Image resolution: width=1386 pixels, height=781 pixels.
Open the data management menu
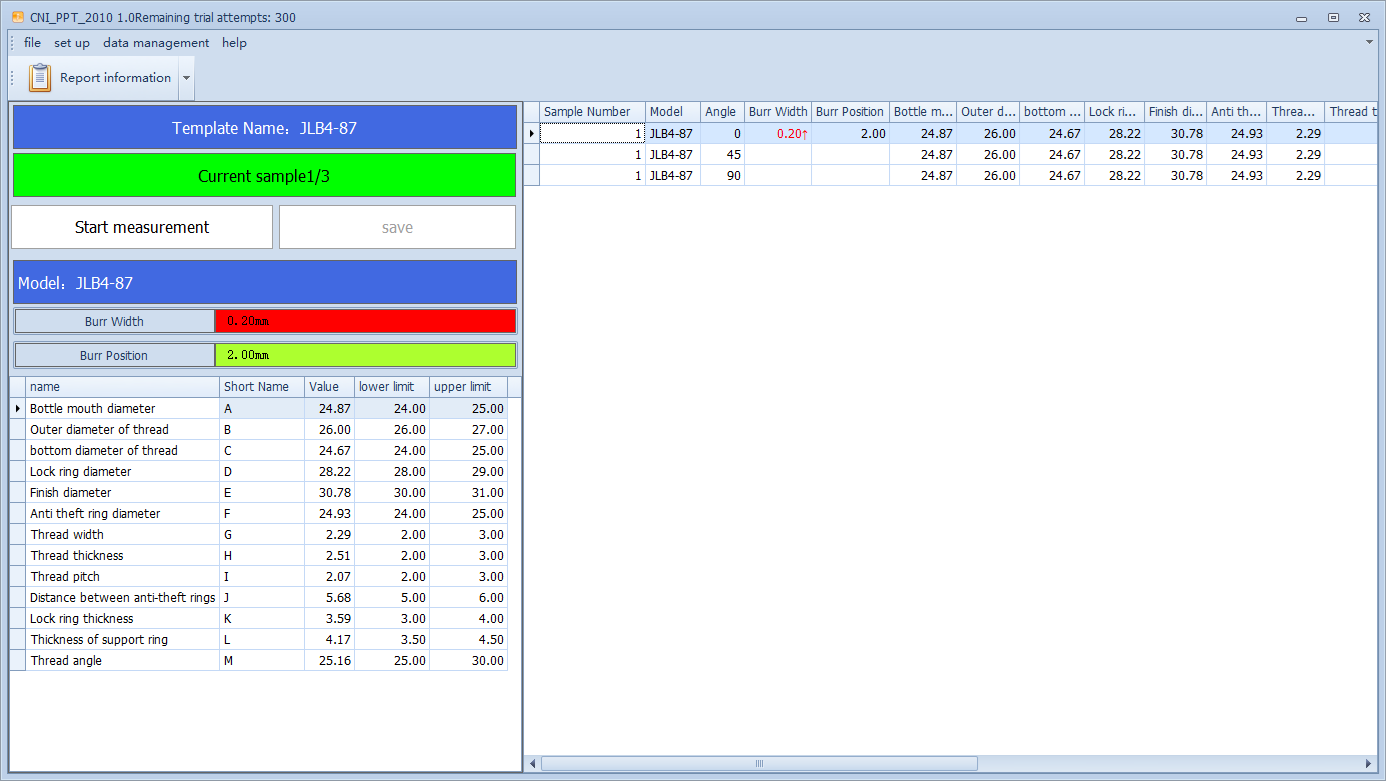pos(156,43)
